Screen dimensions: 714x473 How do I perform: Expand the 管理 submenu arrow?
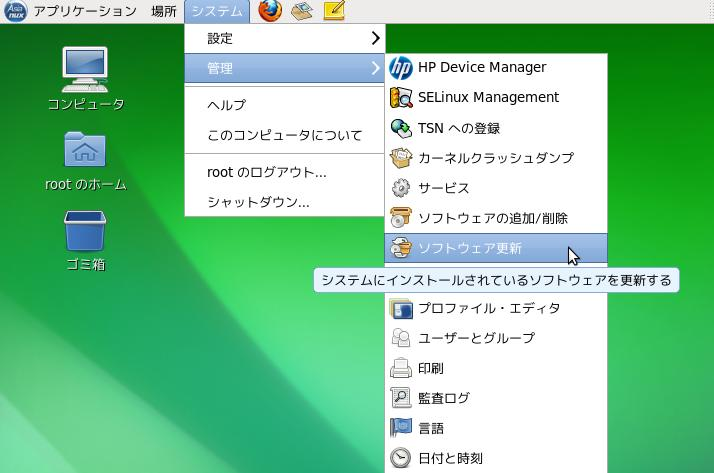pyautogui.click(x=375, y=68)
